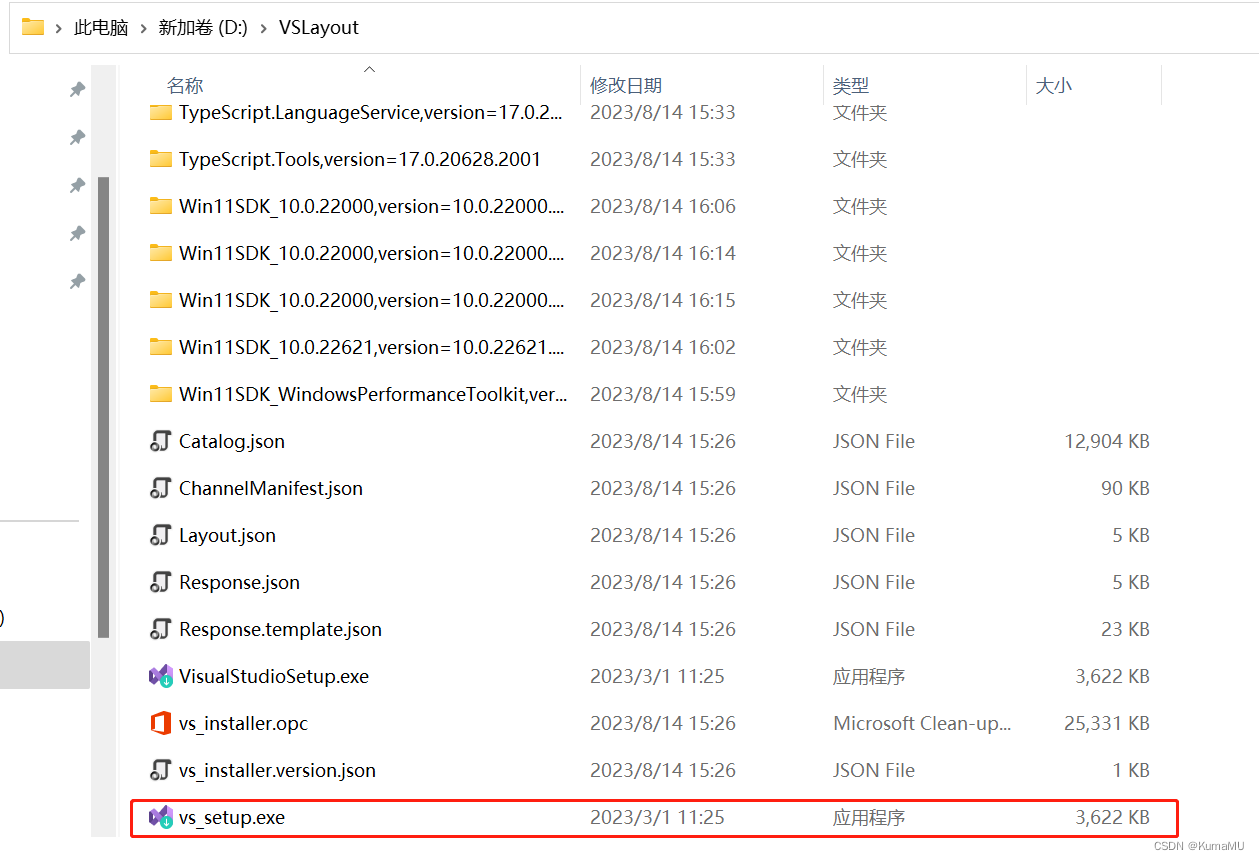This screenshot has height=860, width=1259.
Task: Select Layout.json file name
Action: (x=227, y=536)
